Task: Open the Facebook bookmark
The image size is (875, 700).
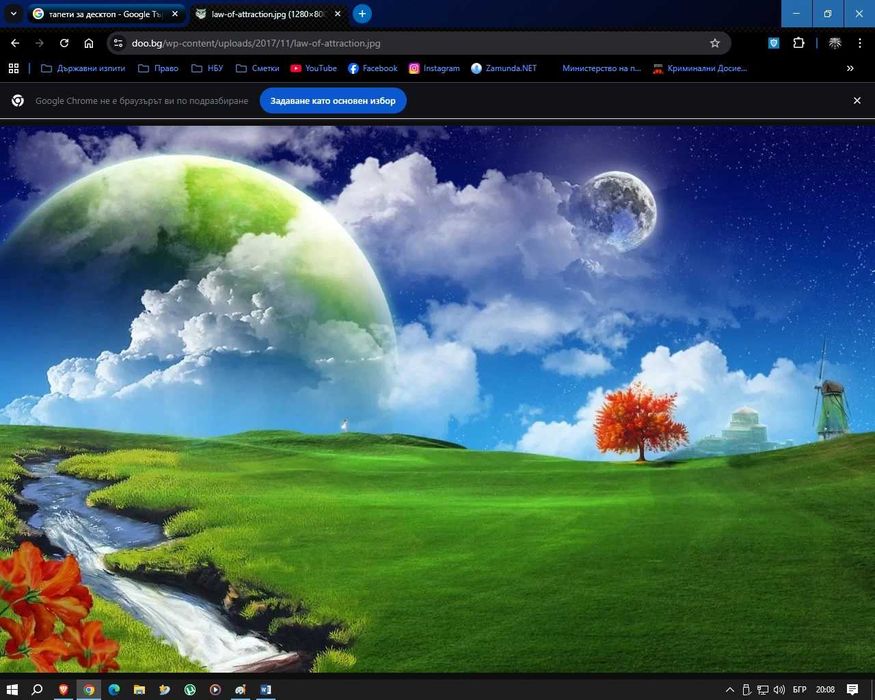Action: tap(373, 68)
